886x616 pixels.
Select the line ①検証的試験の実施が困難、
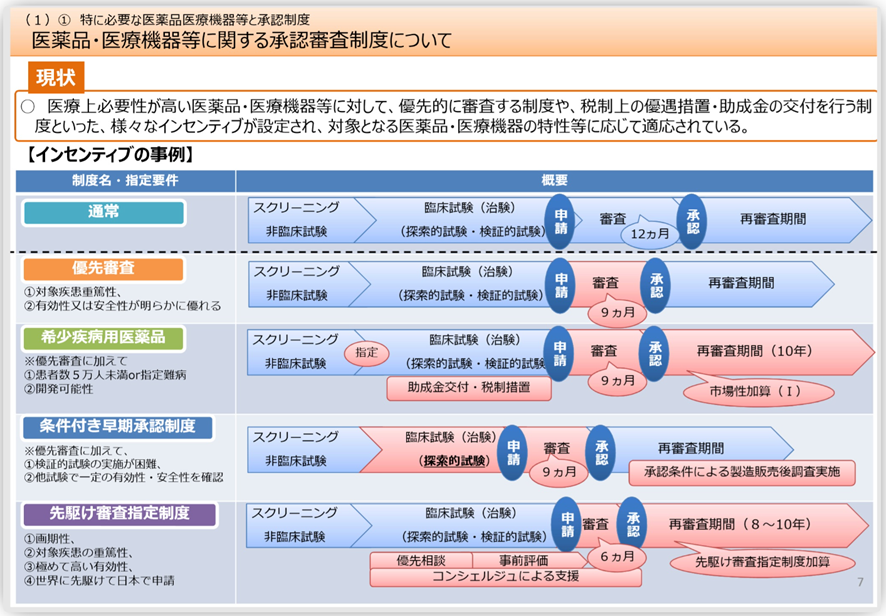click(x=93, y=464)
